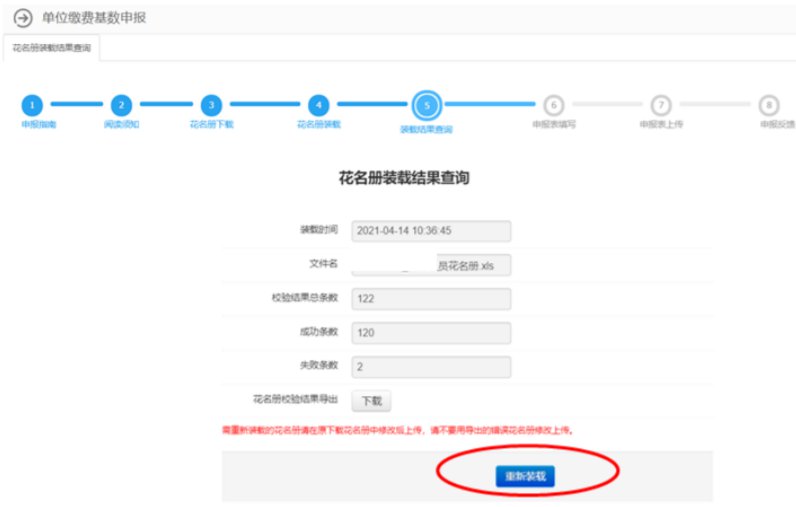Click the 单位缴费基数申报 page title
The width and height of the screenshot is (796, 507).
click(x=94, y=18)
